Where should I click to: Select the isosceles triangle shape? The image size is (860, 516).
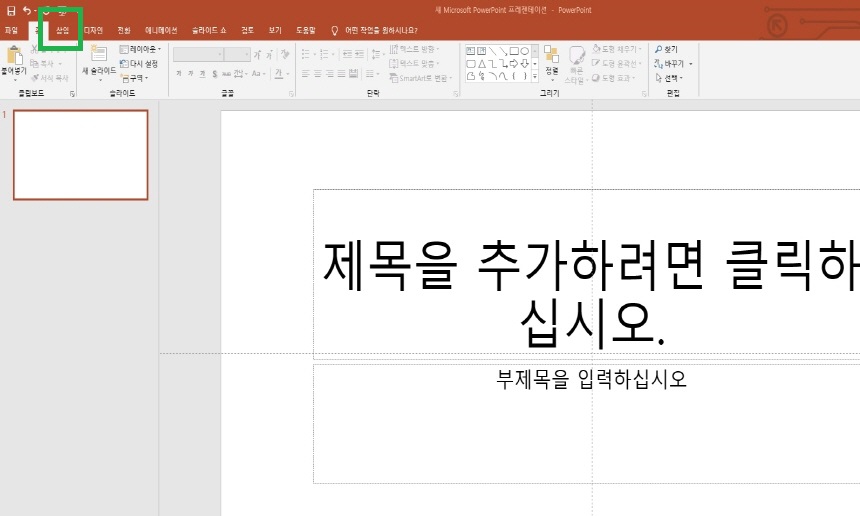pyautogui.click(x=482, y=64)
